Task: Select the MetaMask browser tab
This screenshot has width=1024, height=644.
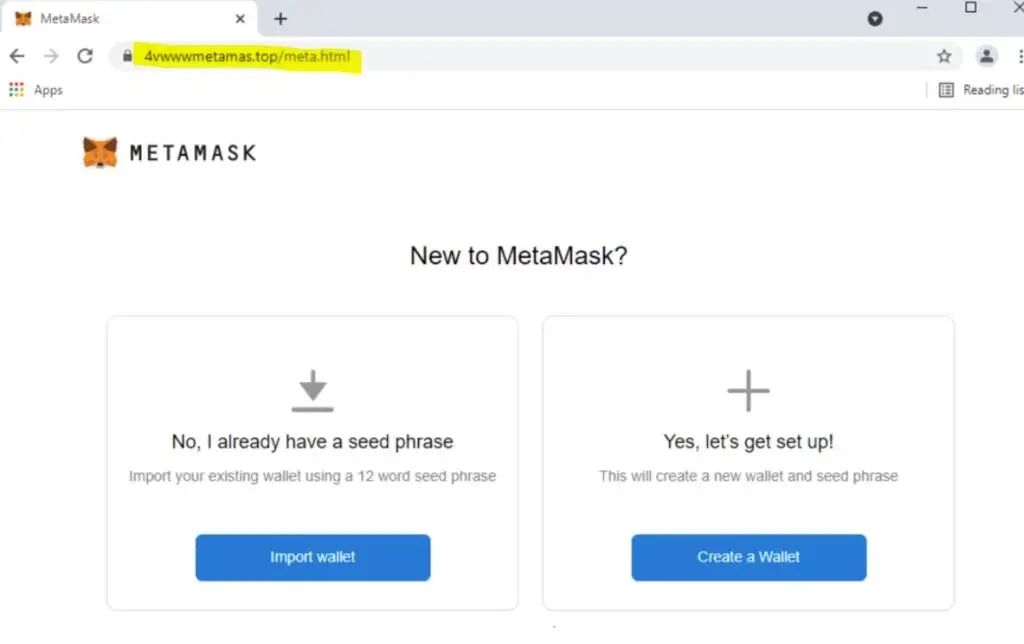Action: point(120,18)
